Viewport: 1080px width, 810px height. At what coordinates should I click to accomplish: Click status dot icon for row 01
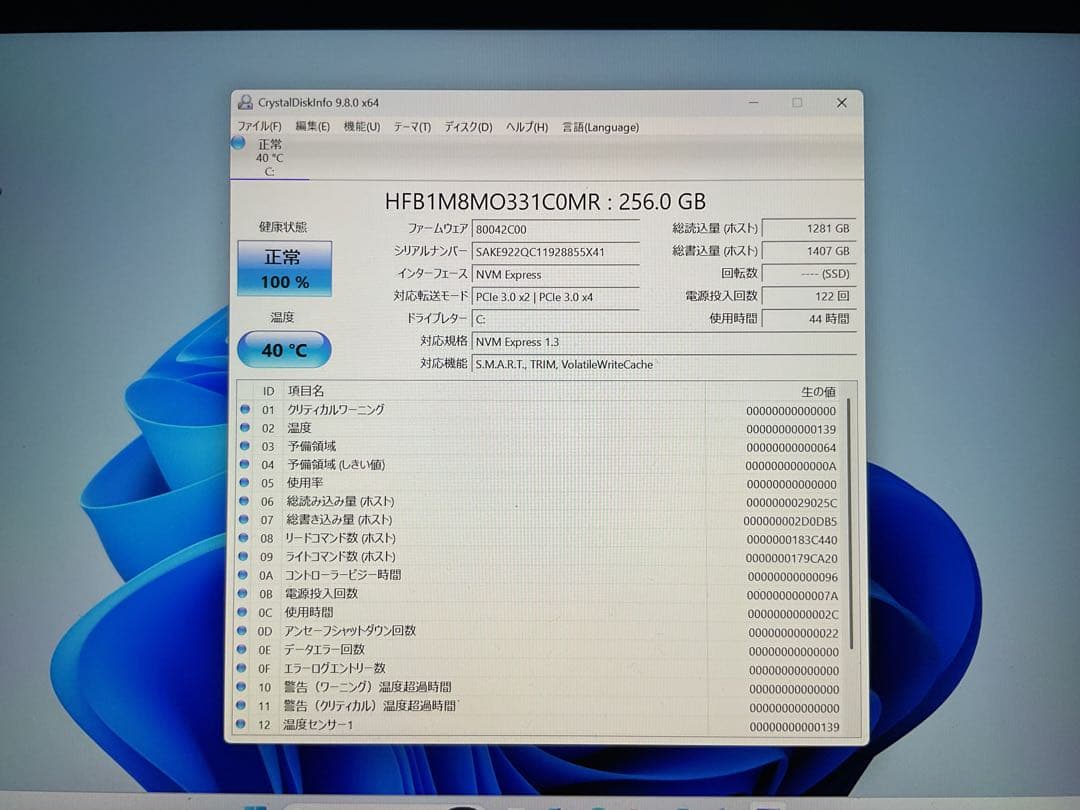click(x=245, y=409)
